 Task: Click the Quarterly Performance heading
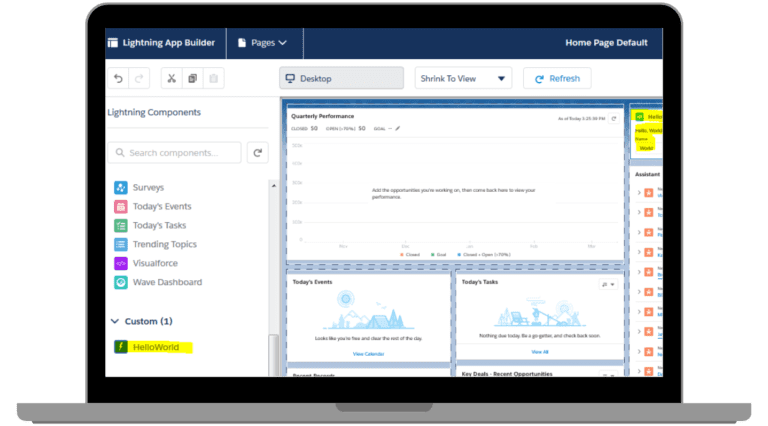(322, 116)
